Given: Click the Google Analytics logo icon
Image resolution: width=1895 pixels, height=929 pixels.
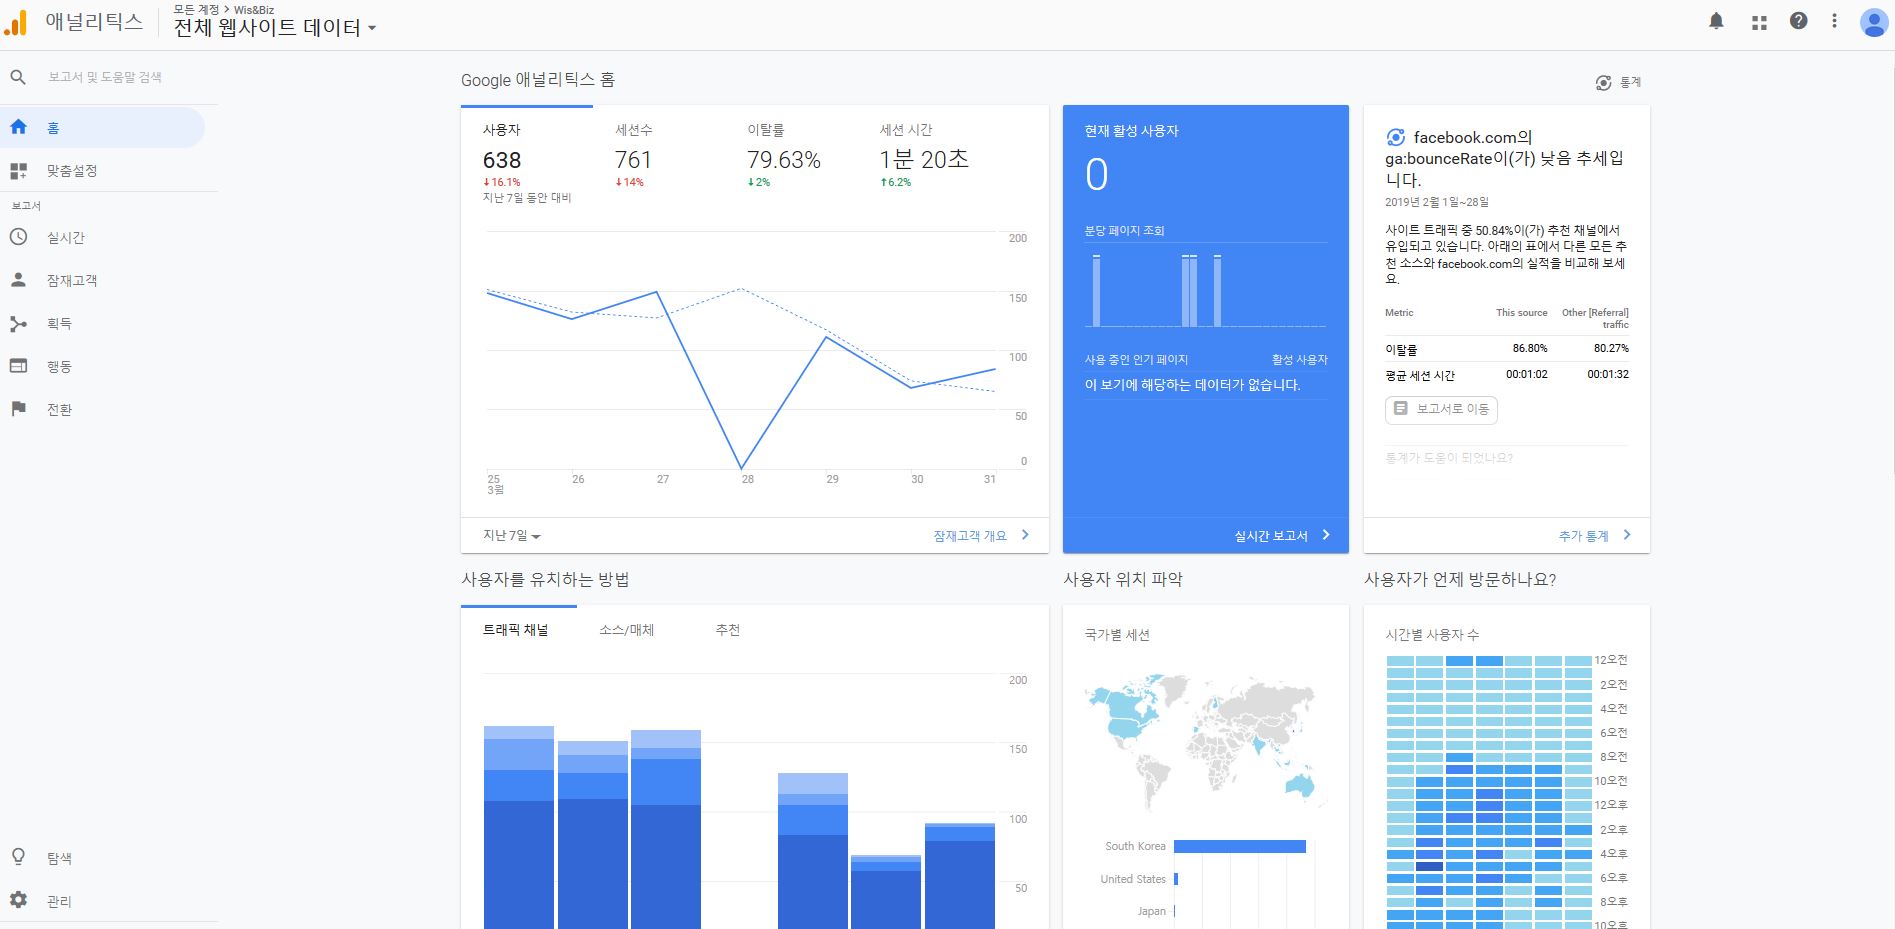Looking at the screenshot, I should click(x=17, y=23).
